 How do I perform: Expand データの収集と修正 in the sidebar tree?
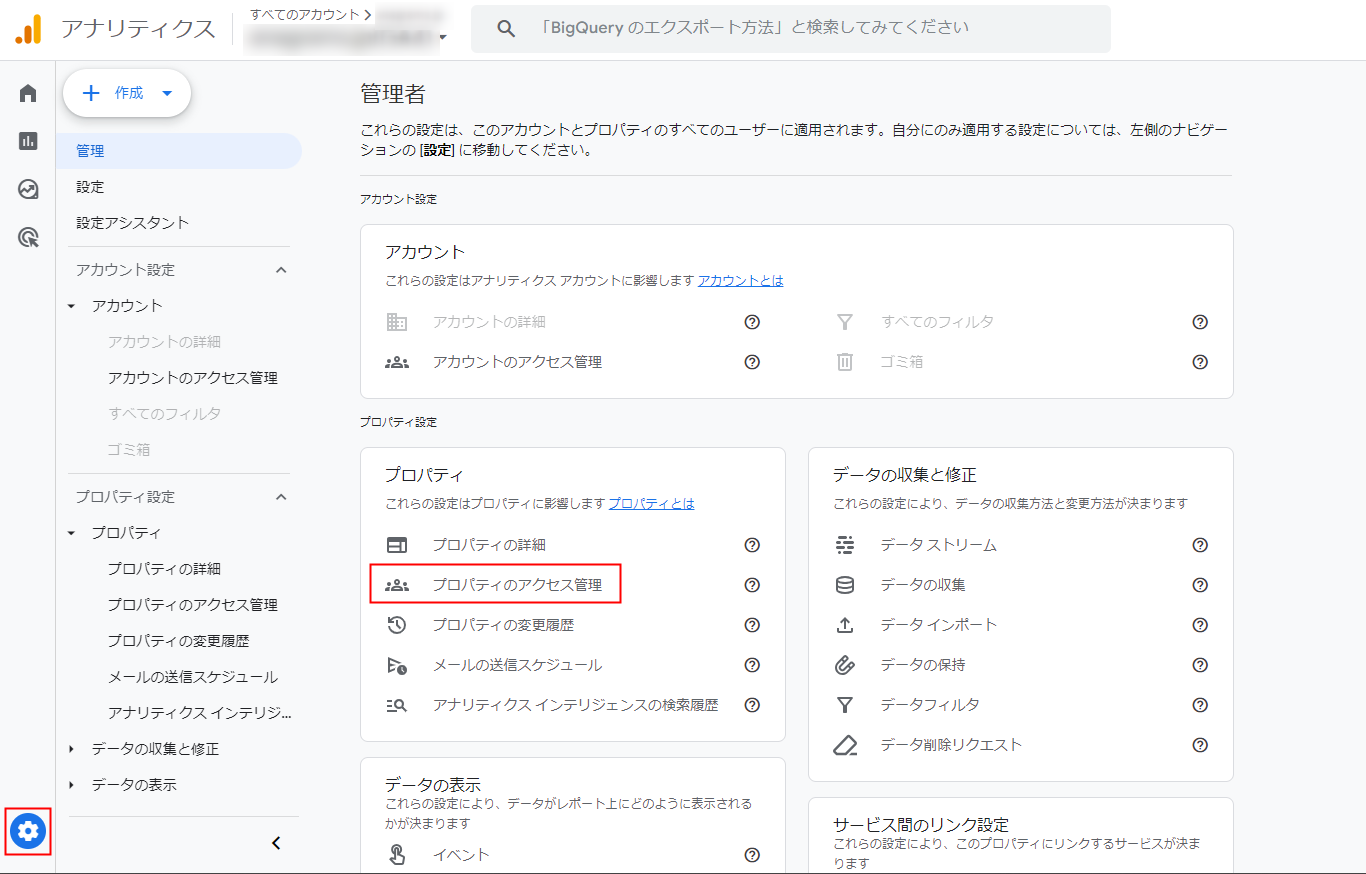tap(71, 749)
